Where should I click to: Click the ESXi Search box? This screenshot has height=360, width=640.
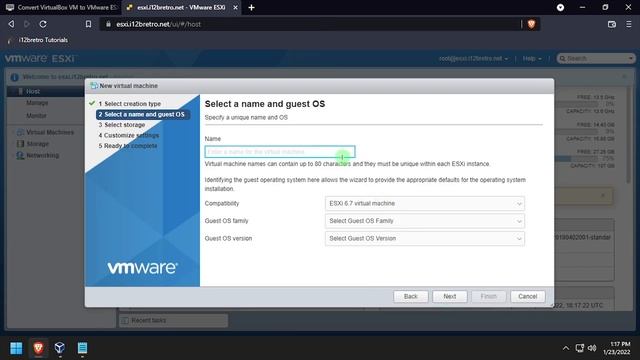click(x=596, y=58)
